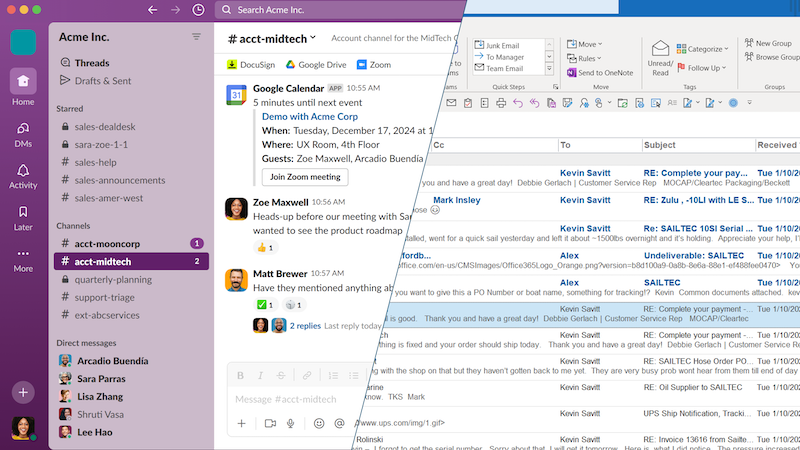
Task: Toggle the green checkmark reaction on Matt's message
Action: pos(264,304)
